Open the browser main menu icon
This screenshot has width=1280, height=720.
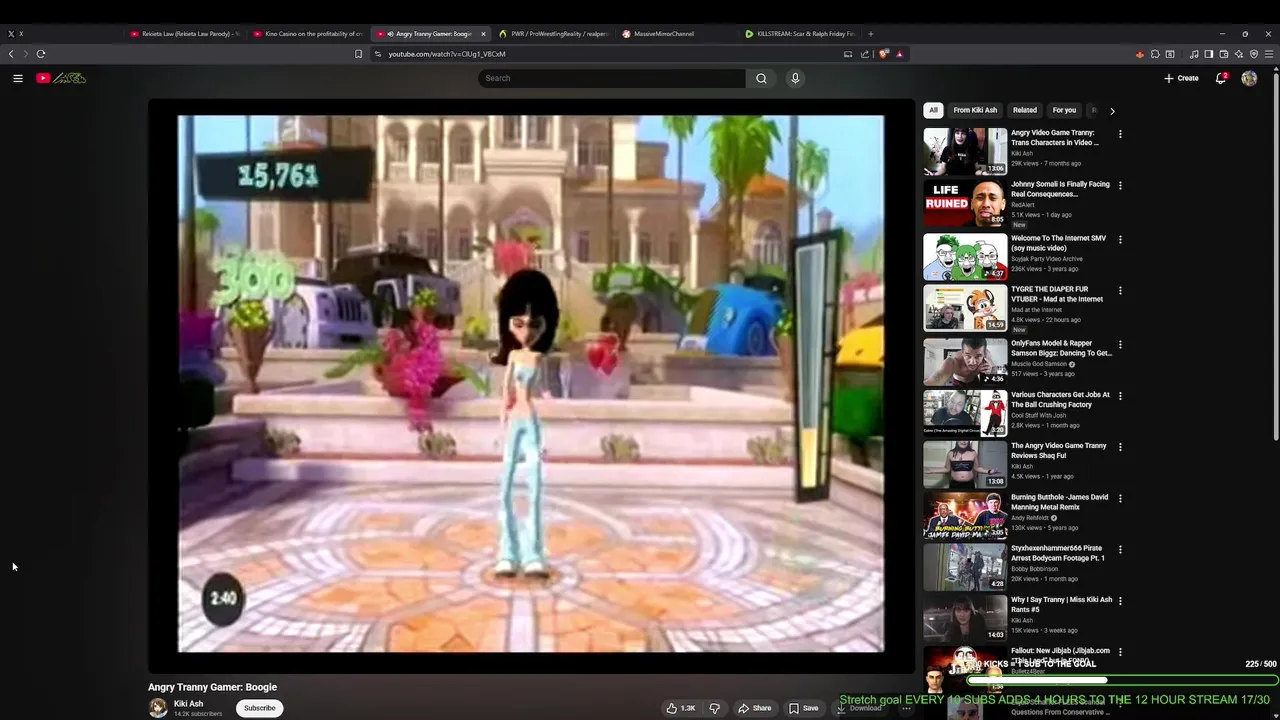pyautogui.click(x=1269, y=54)
